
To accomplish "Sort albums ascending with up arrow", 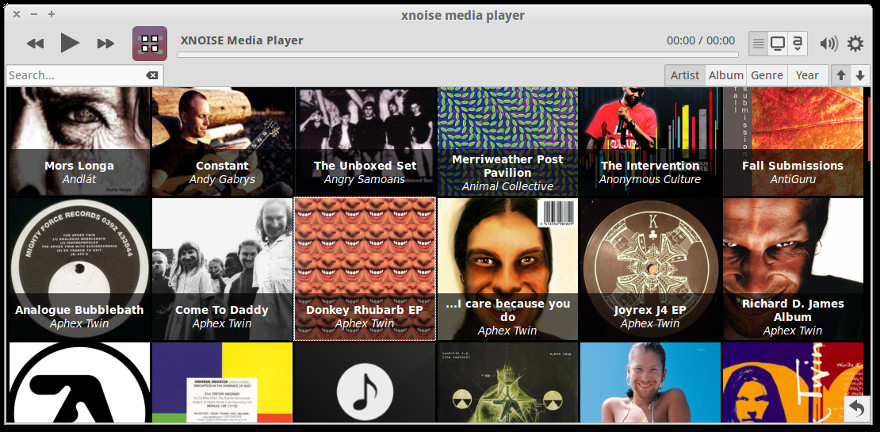I will (841, 75).
